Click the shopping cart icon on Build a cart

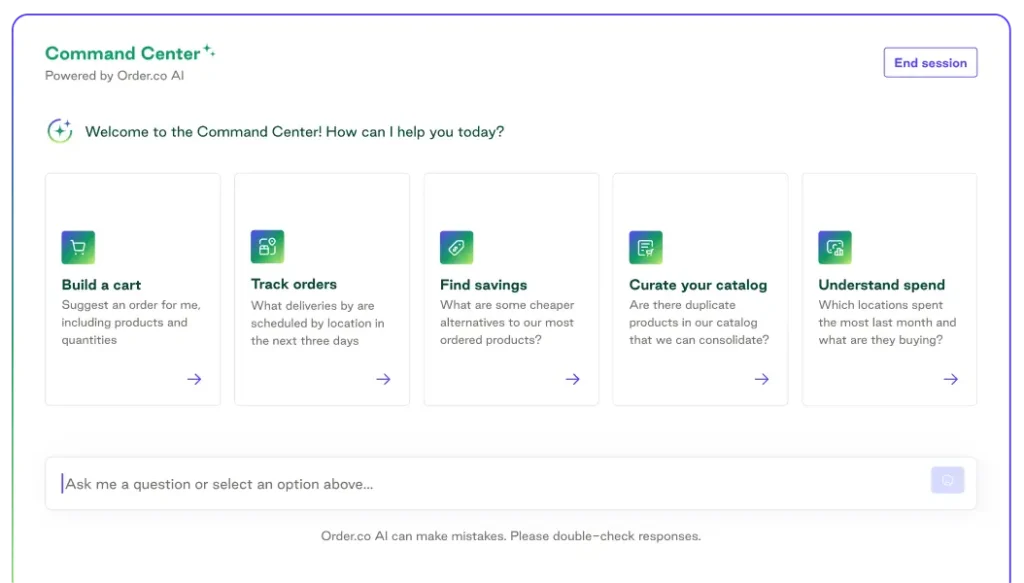click(78, 247)
